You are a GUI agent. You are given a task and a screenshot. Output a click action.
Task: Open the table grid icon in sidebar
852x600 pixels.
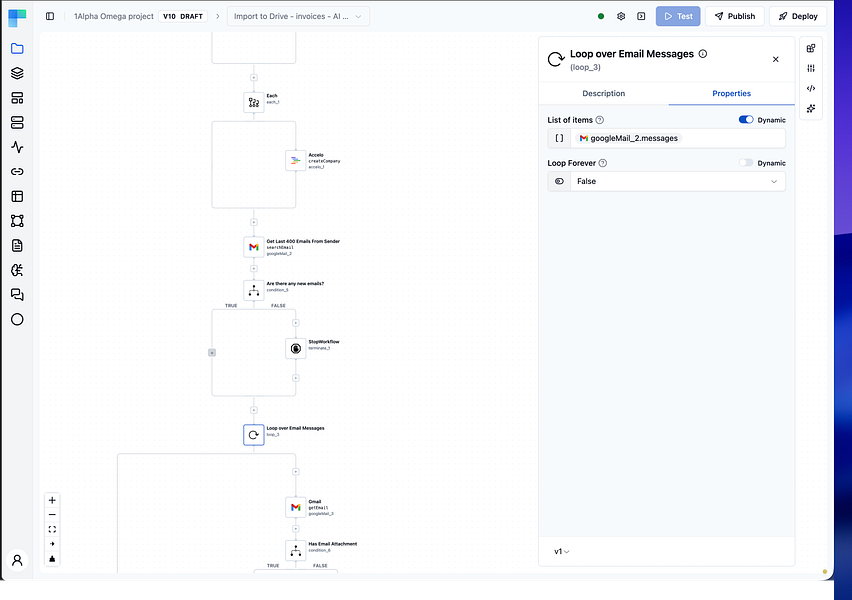click(x=17, y=196)
